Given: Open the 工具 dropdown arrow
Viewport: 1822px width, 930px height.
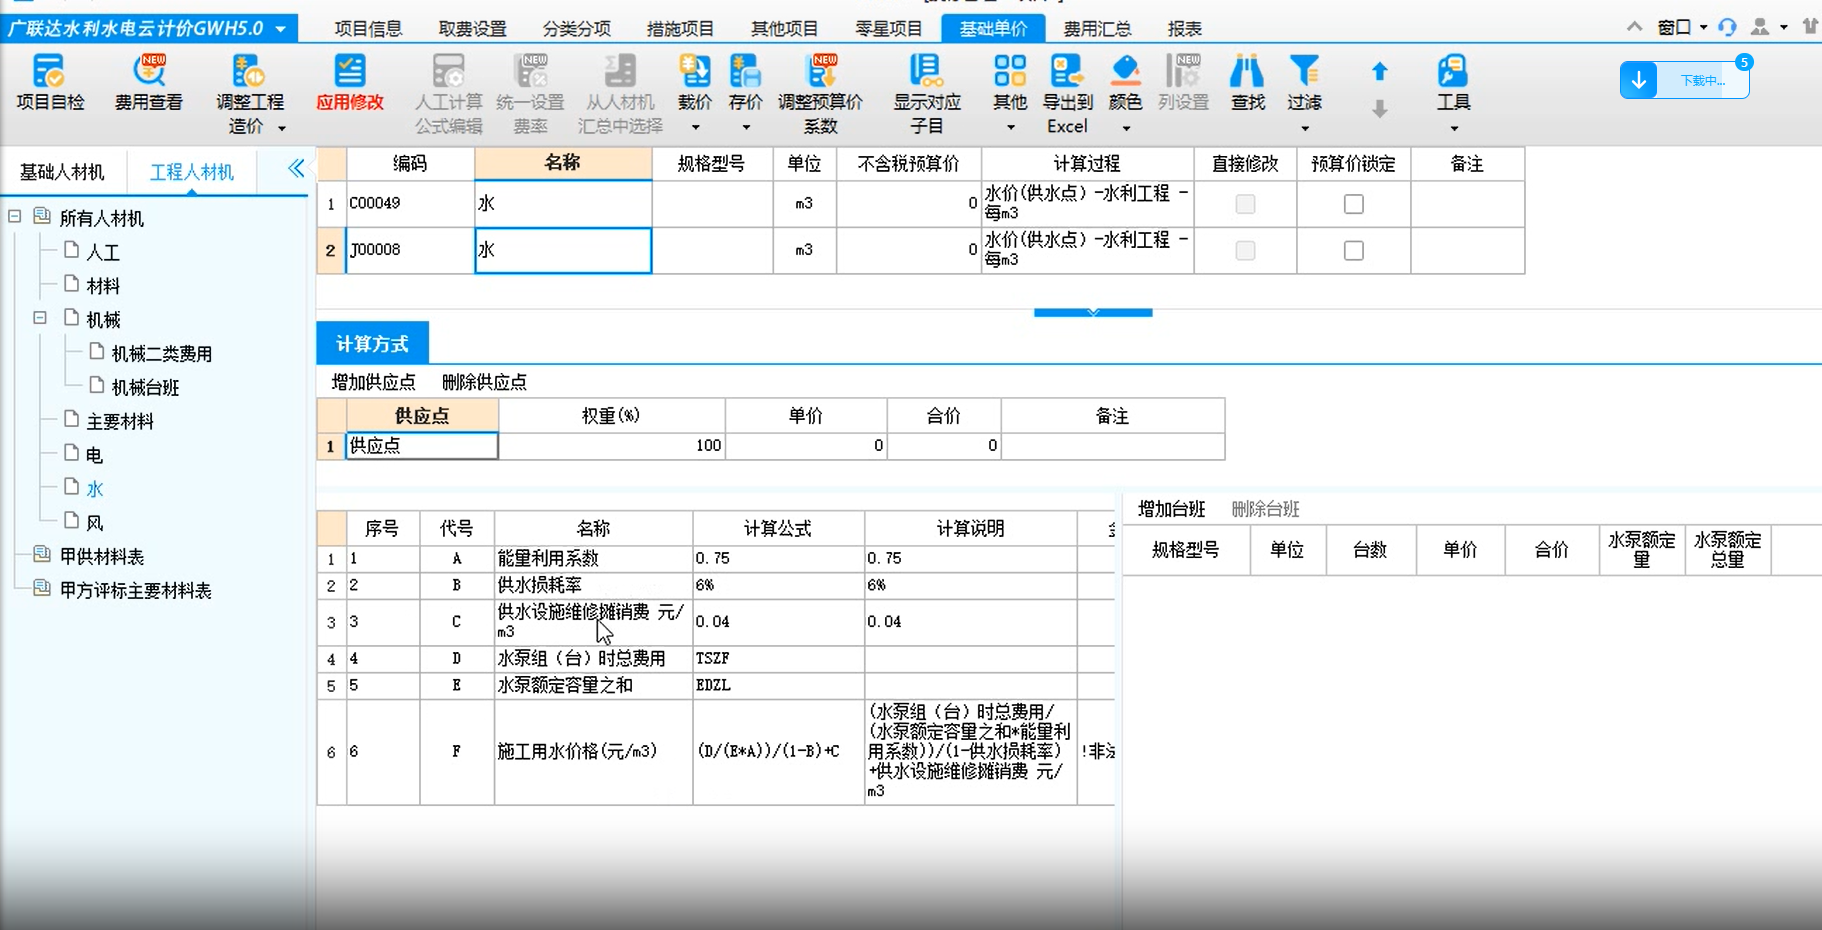Looking at the screenshot, I should point(1454,128).
